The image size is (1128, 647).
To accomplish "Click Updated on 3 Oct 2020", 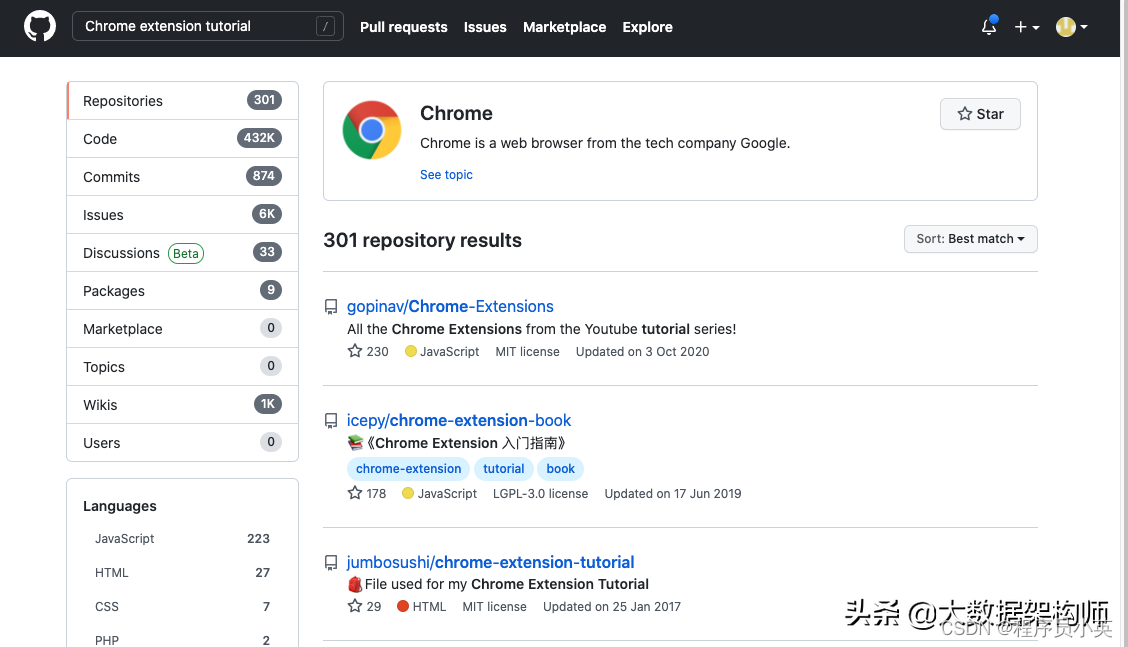I will [x=642, y=351].
